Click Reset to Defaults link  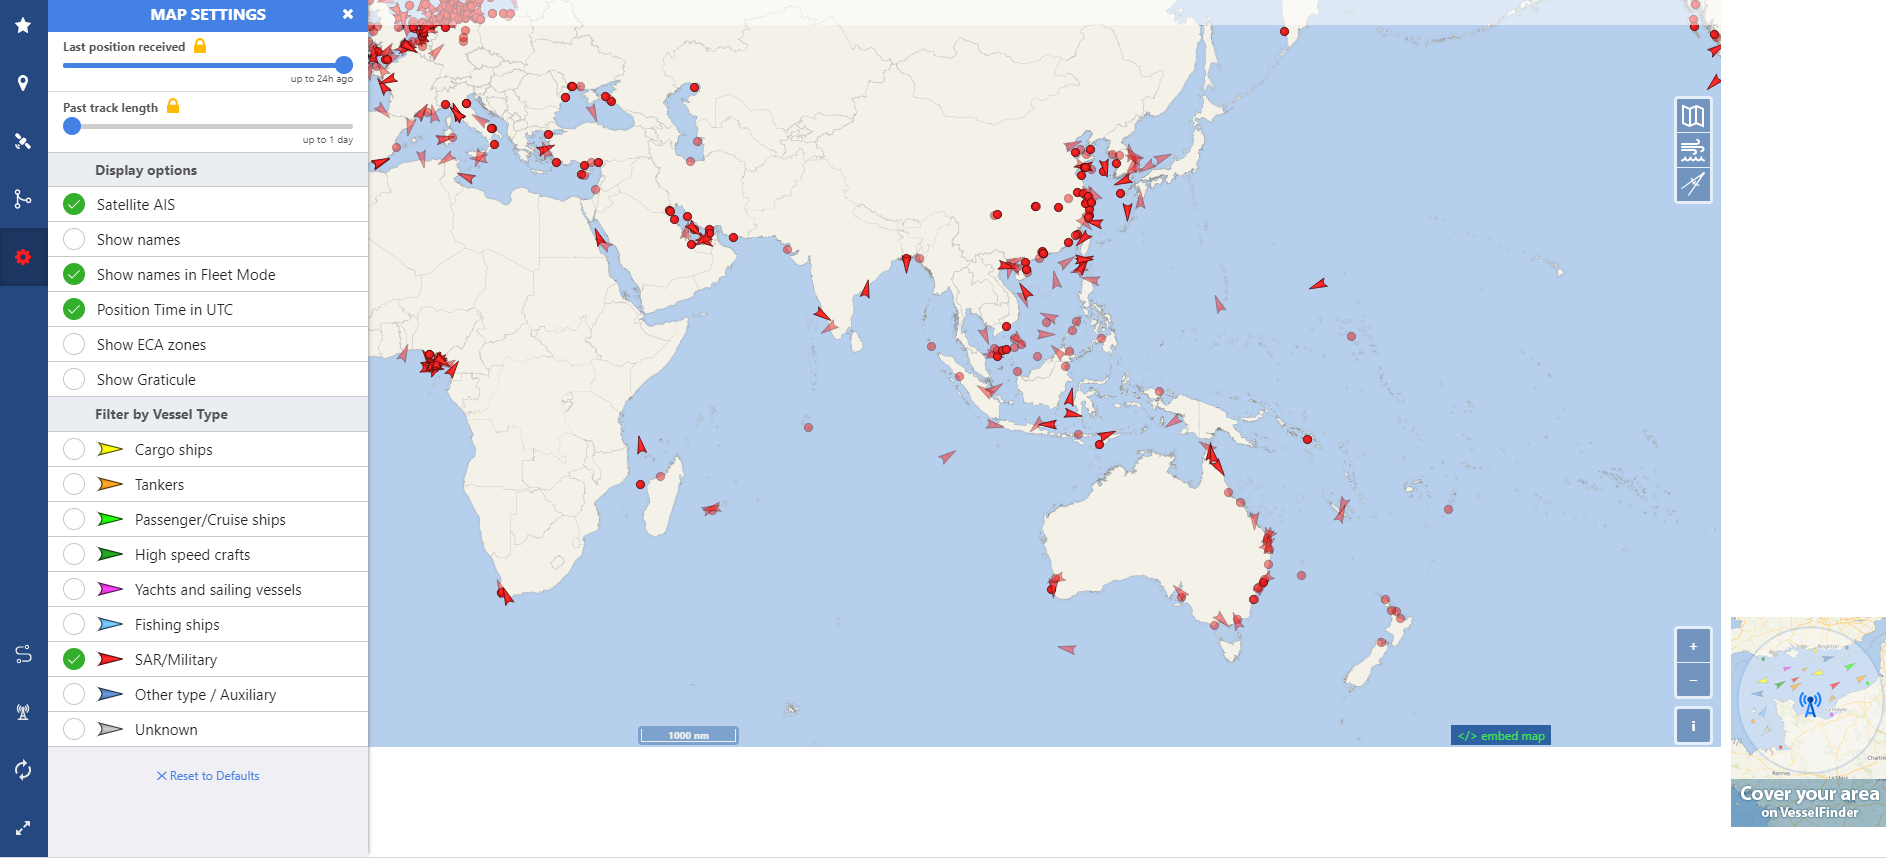[208, 776]
